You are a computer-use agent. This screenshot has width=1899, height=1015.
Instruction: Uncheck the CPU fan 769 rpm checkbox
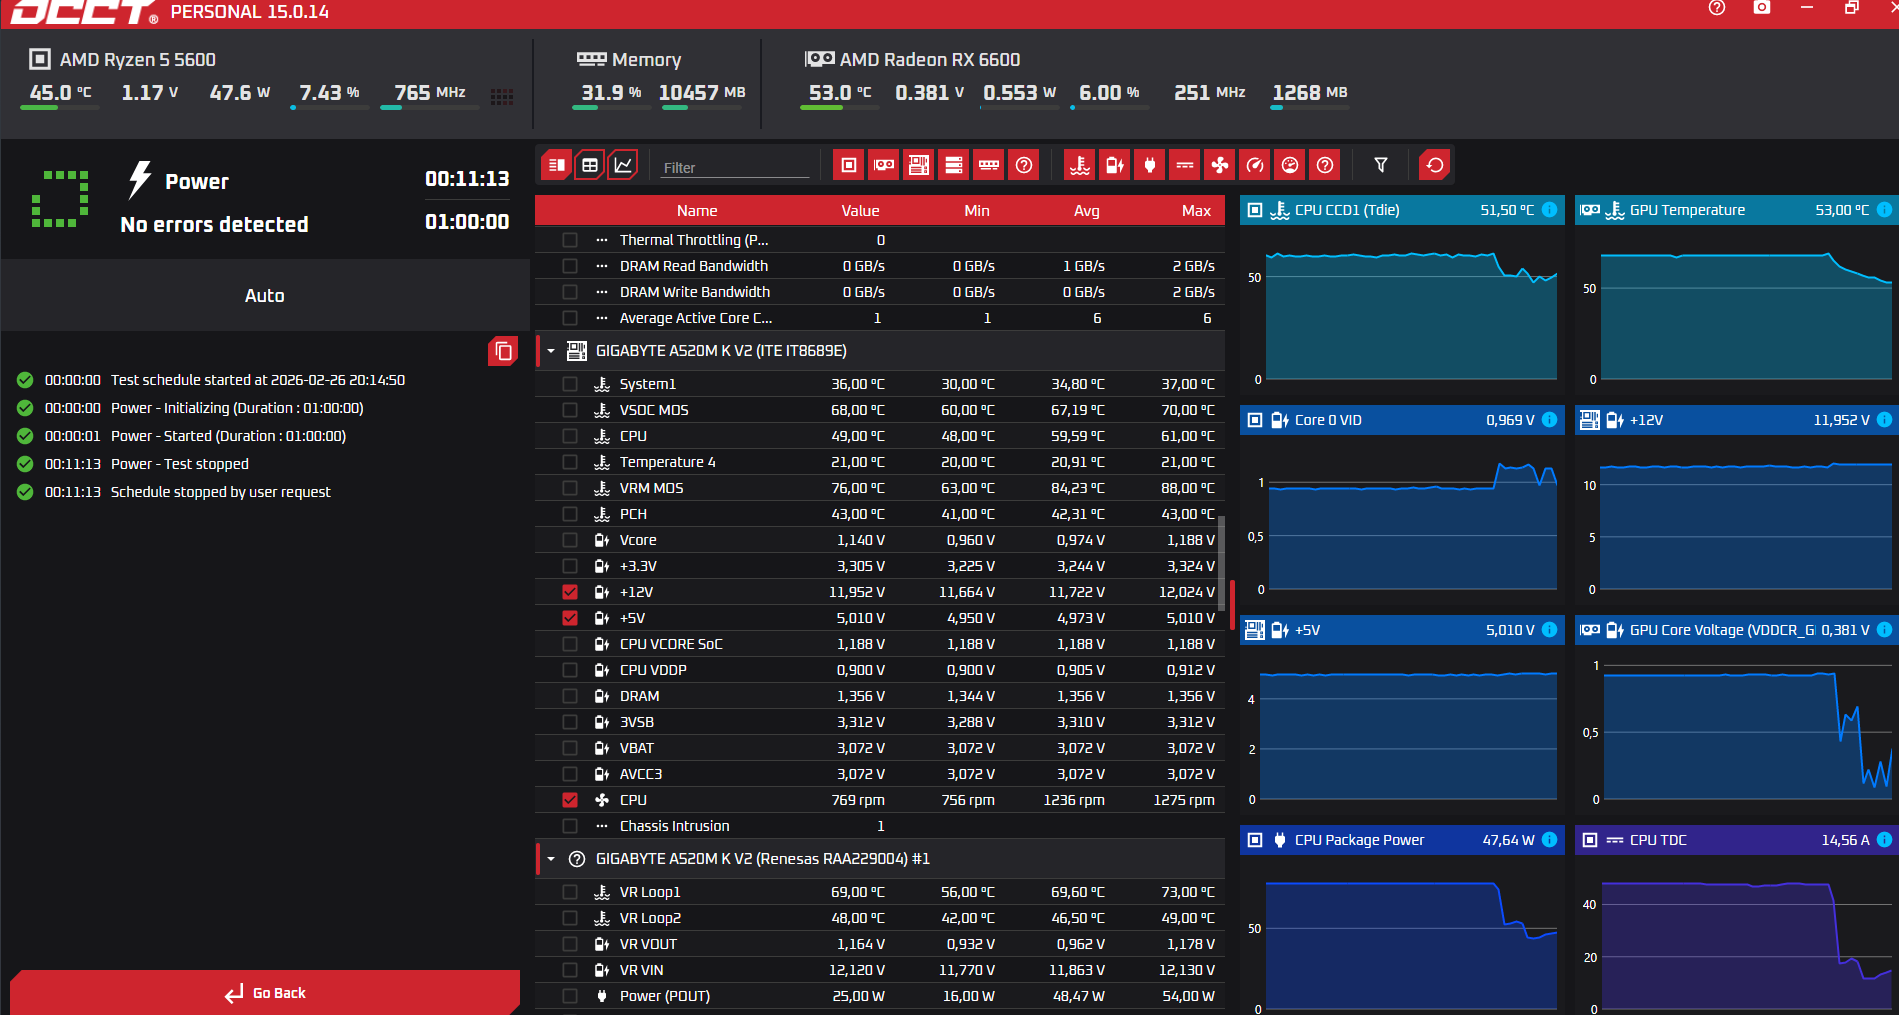click(x=570, y=800)
